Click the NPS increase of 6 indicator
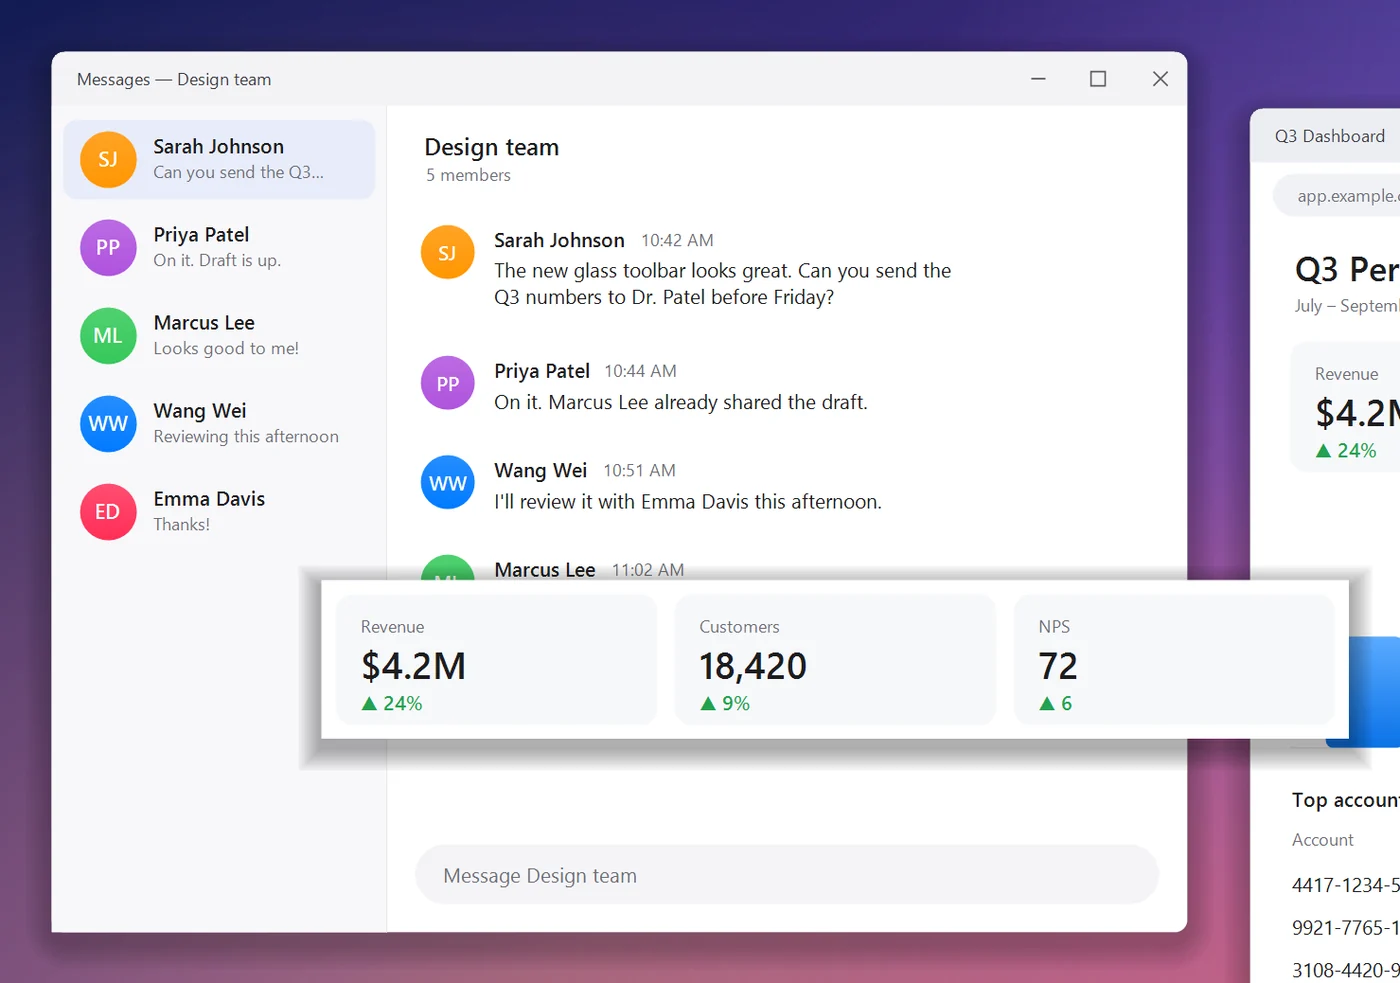This screenshot has height=983, width=1400. pyautogui.click(x=1055, y=703)
